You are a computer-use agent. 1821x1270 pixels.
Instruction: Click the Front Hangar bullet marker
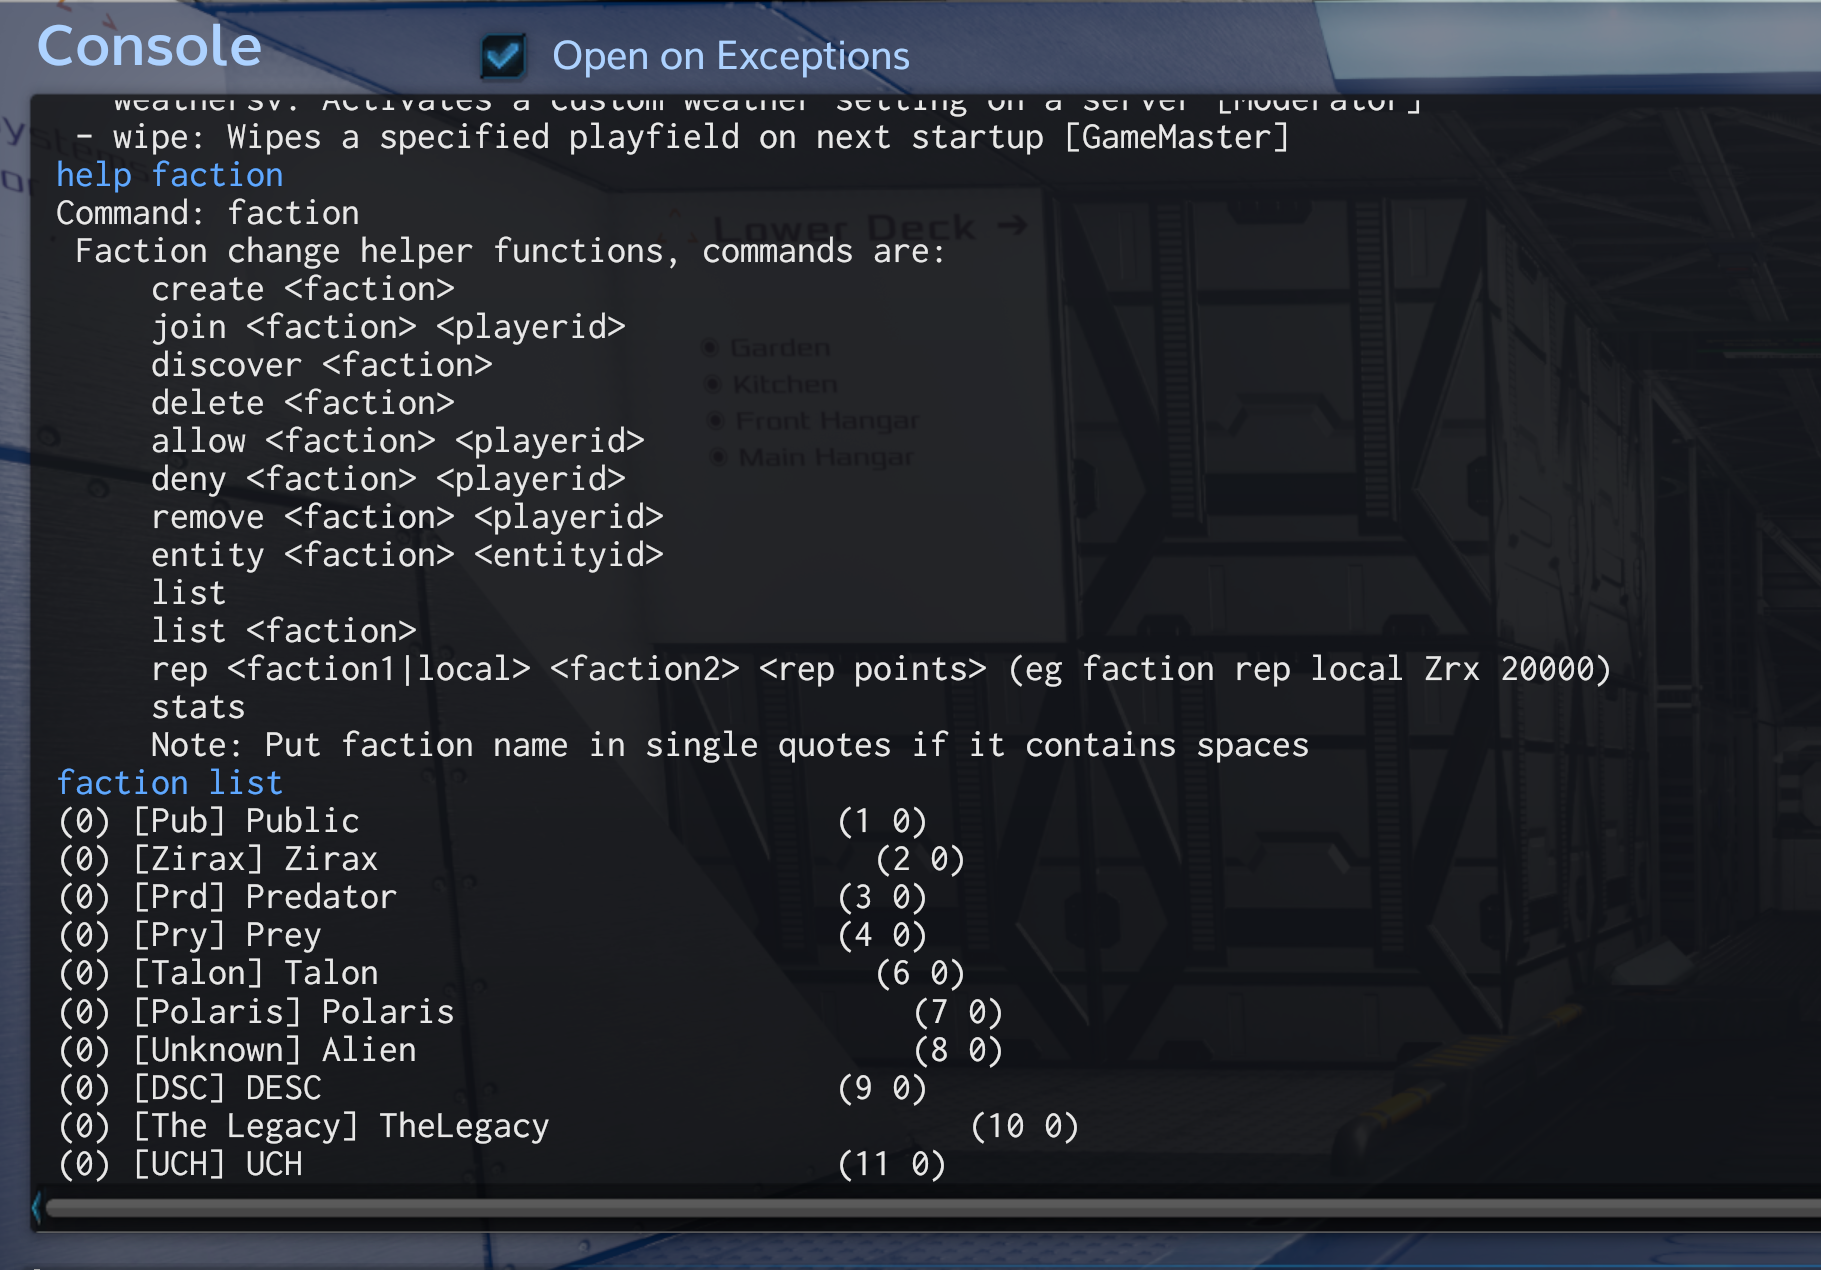[715, 421]
